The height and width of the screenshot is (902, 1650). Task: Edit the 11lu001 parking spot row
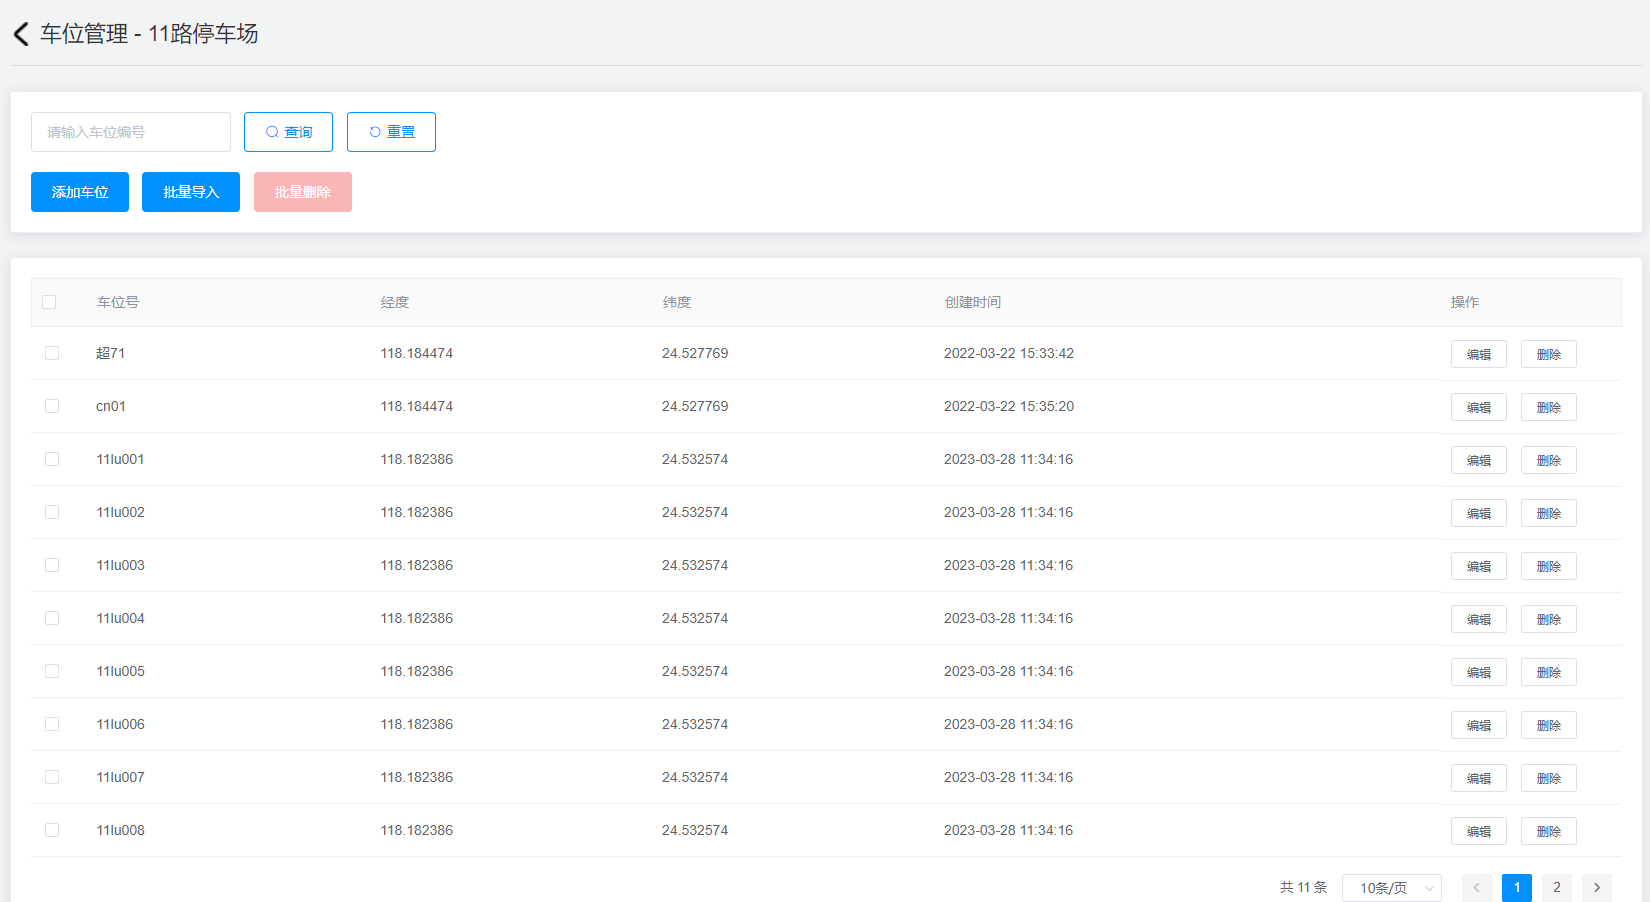(1478, 460)
